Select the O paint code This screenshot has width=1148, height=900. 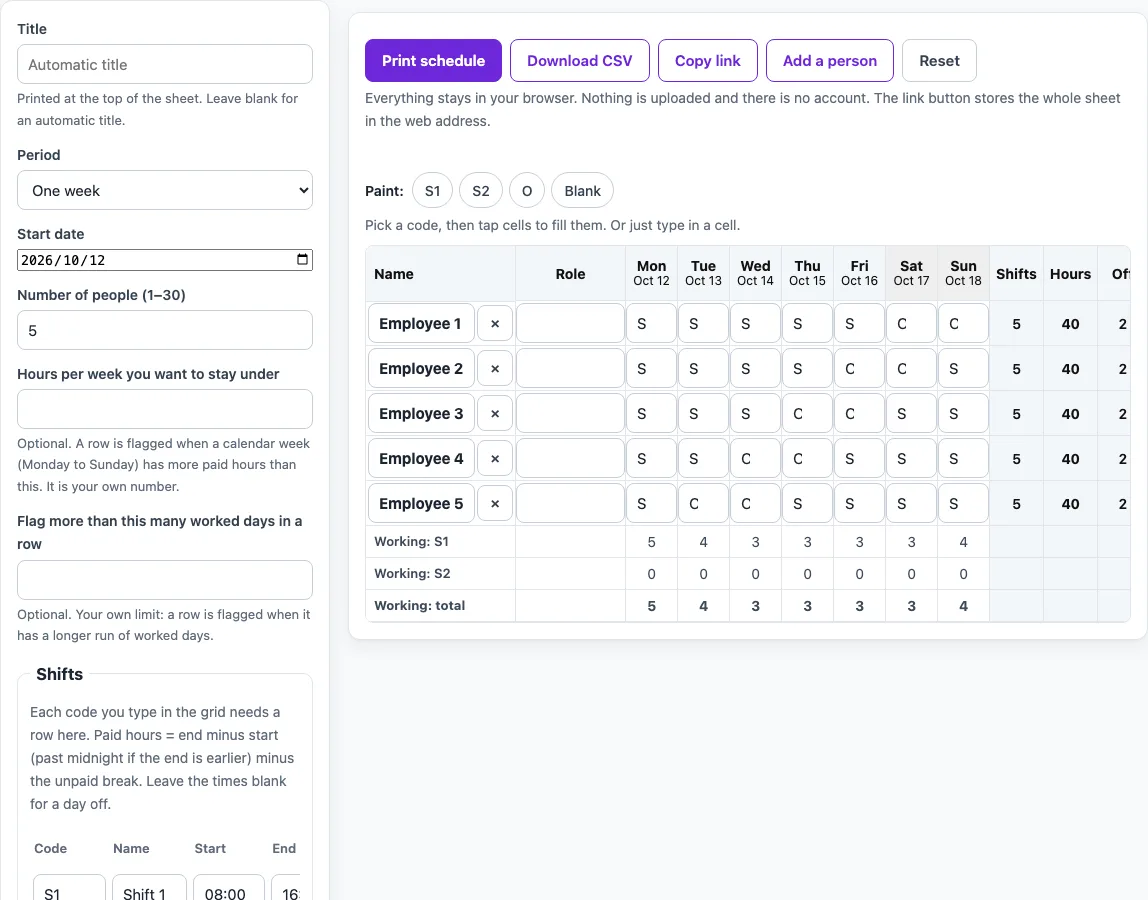pyautogui.click(x=527, y=190)
